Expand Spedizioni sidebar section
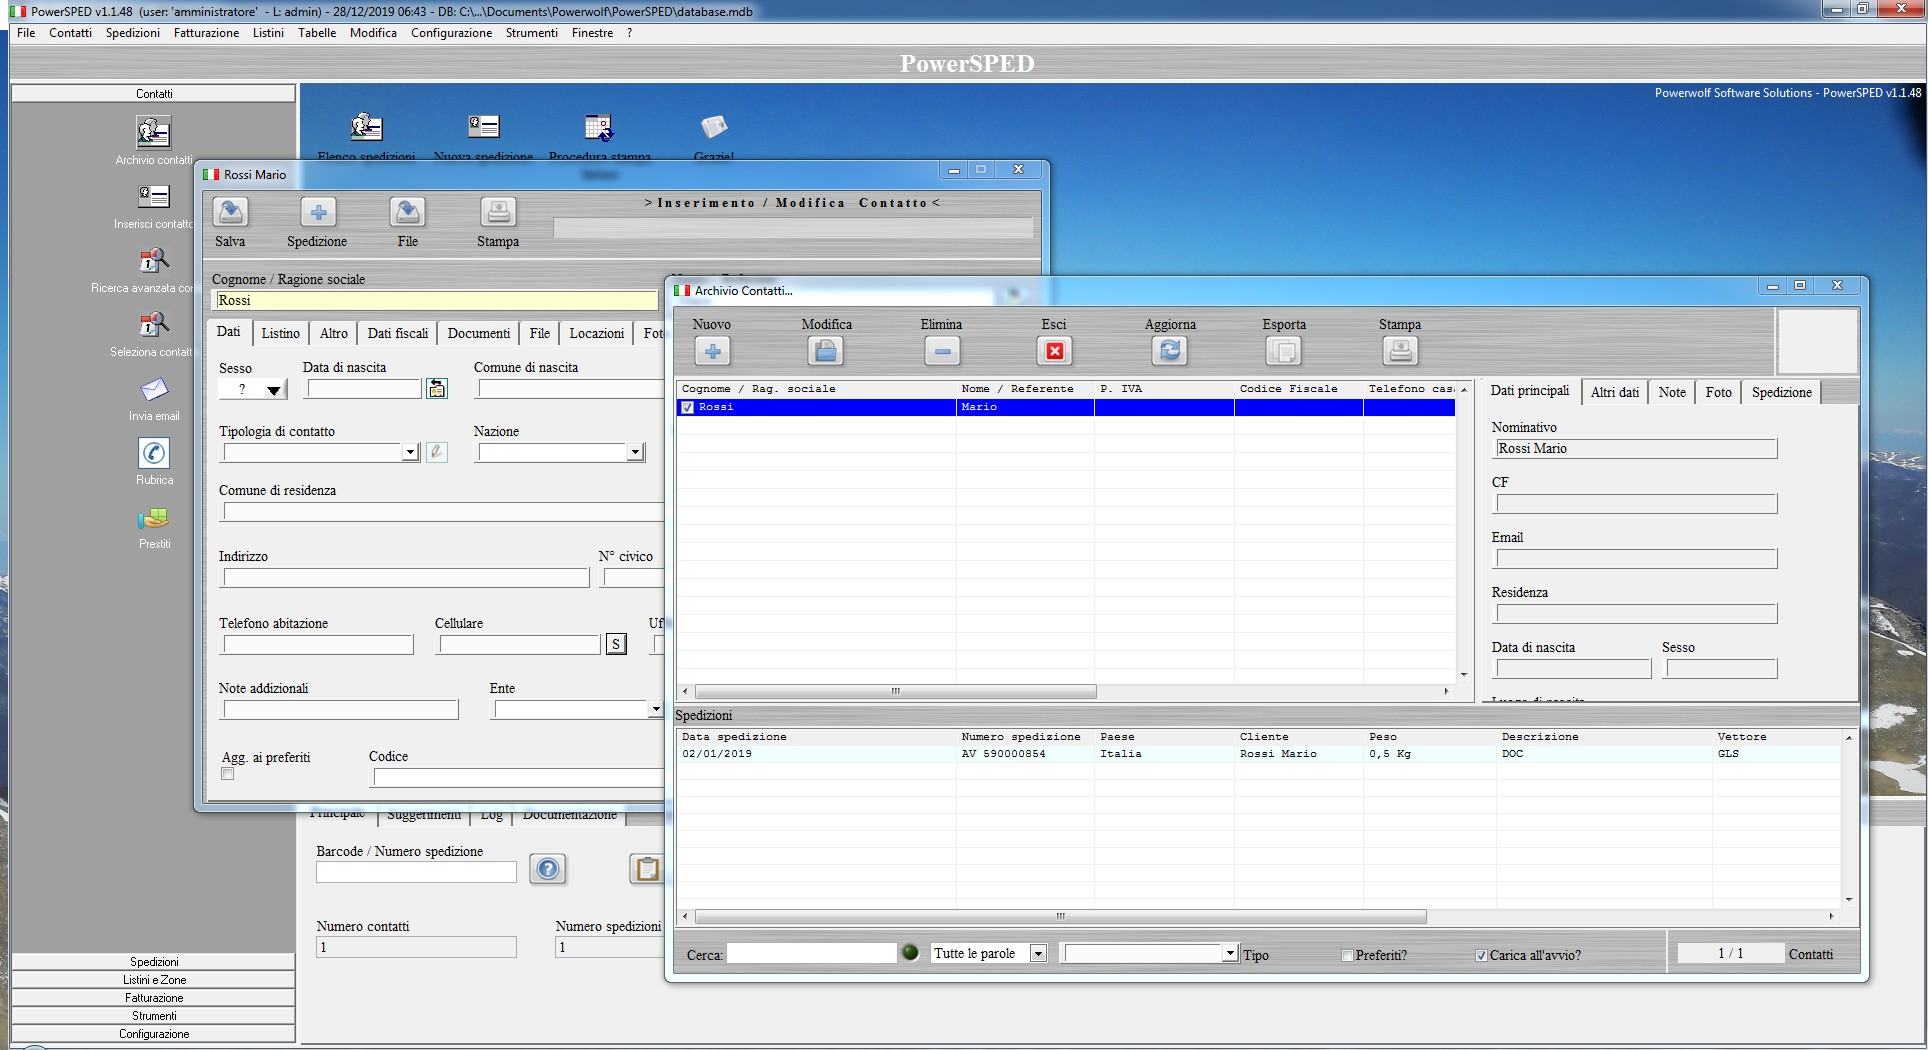The height and width of the screenshot is (1050, 1928). (x=154, y=962)
